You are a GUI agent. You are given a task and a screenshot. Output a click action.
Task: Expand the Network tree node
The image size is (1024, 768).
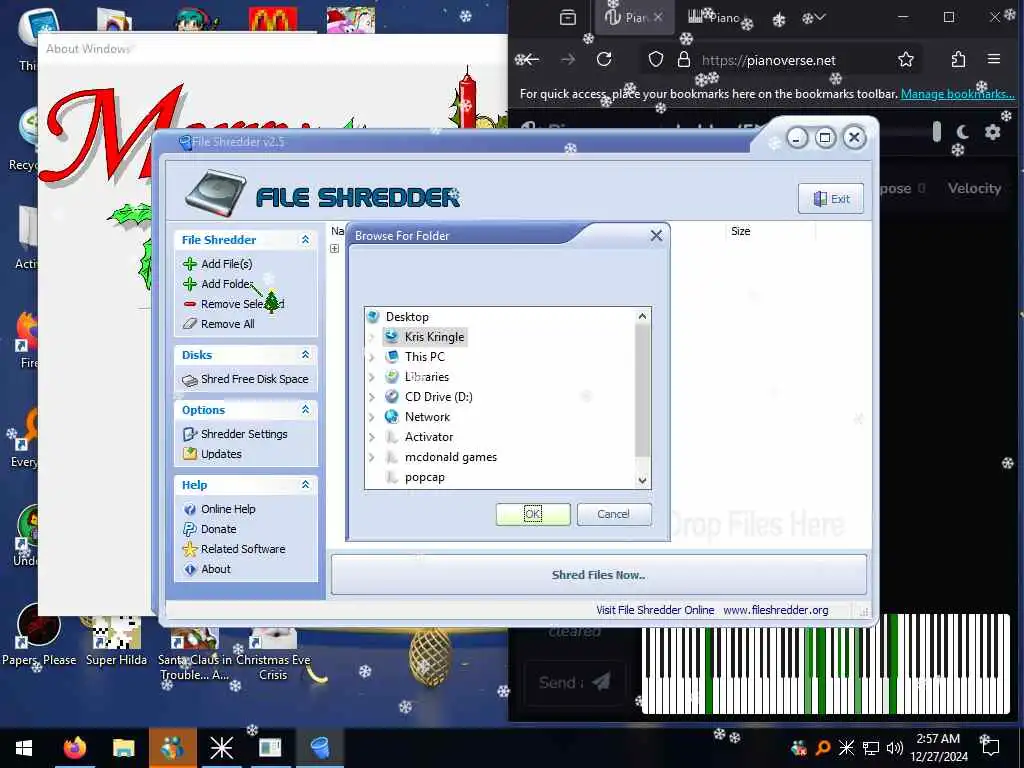coord(372,417)
